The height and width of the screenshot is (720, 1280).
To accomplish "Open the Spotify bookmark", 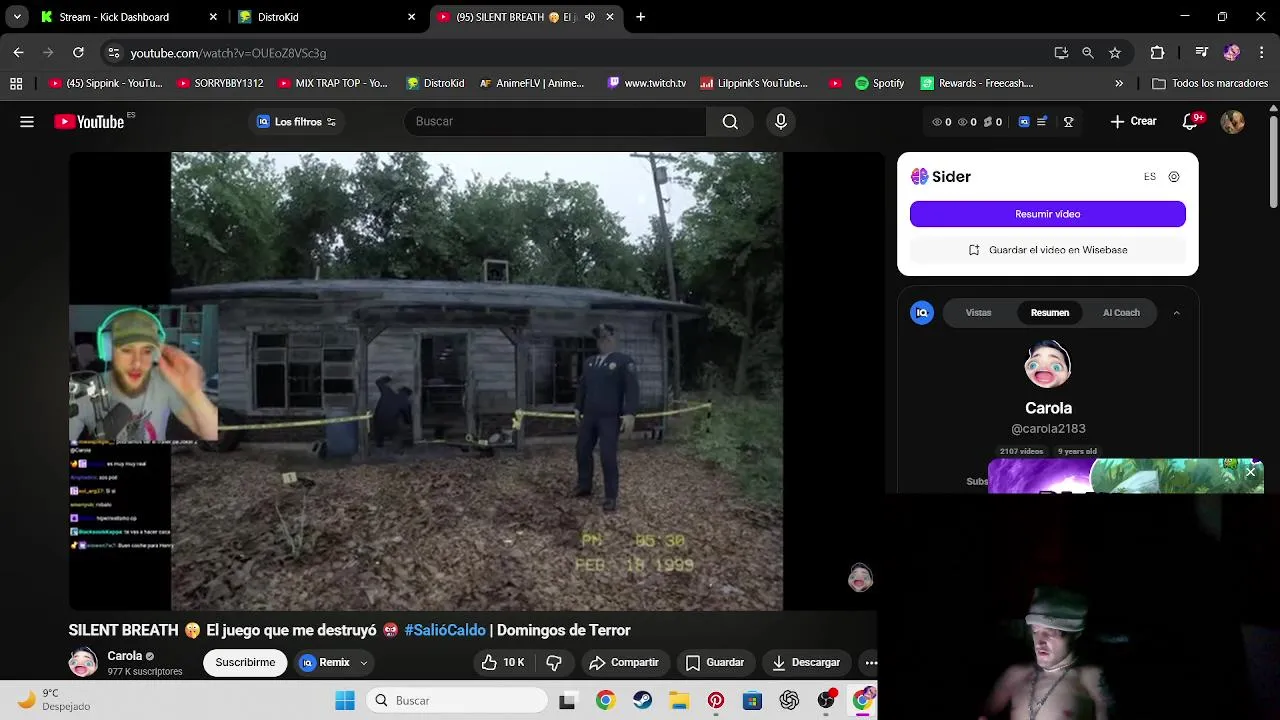I will tap(879, 83).
